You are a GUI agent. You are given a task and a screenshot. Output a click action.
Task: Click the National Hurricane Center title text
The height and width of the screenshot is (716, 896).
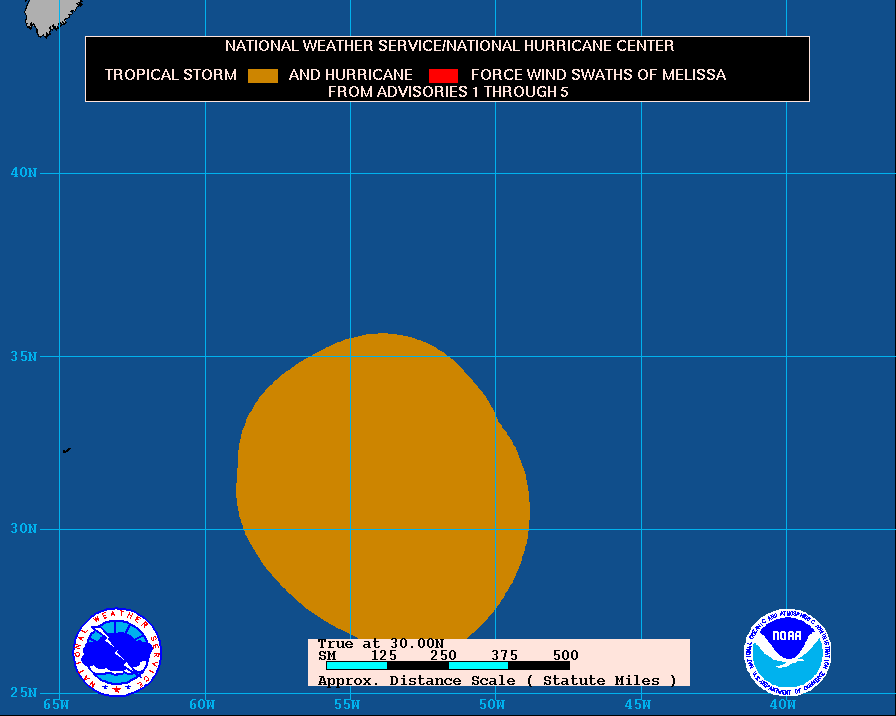click(449, 46)
